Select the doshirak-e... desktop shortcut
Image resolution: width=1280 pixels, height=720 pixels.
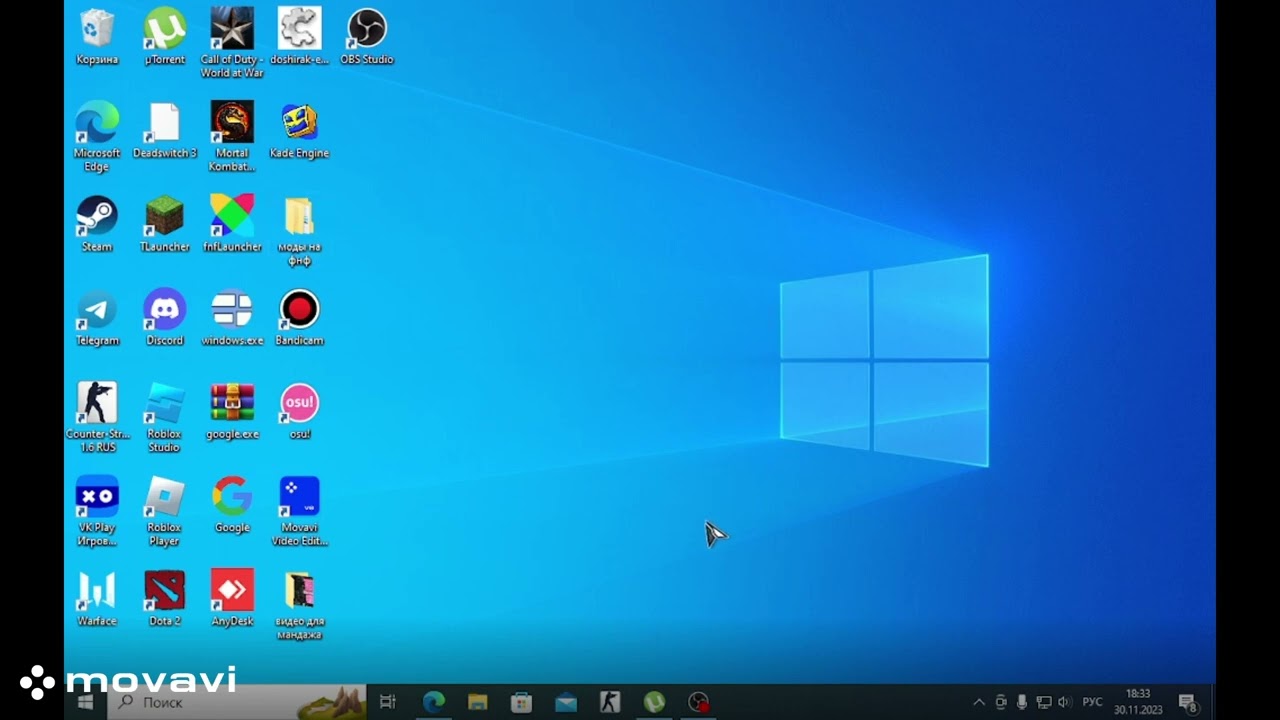point(299,37)
